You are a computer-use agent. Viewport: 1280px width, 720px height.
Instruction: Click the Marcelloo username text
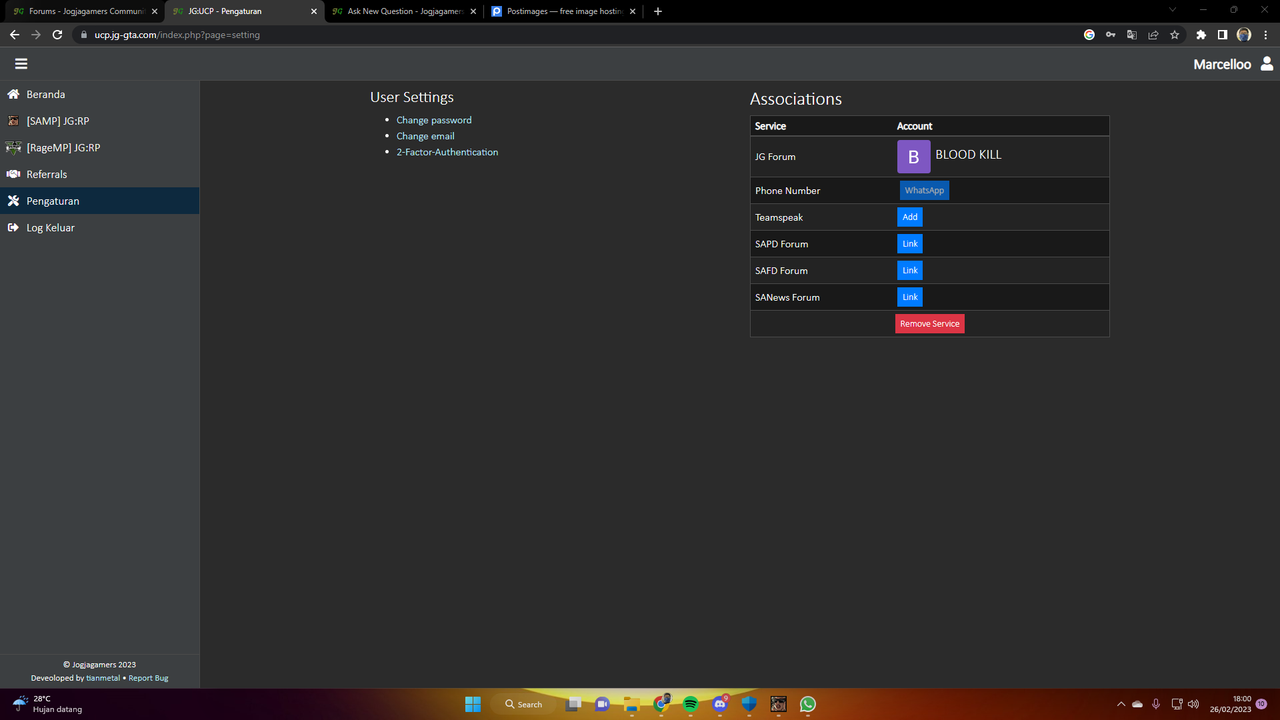1222,64
